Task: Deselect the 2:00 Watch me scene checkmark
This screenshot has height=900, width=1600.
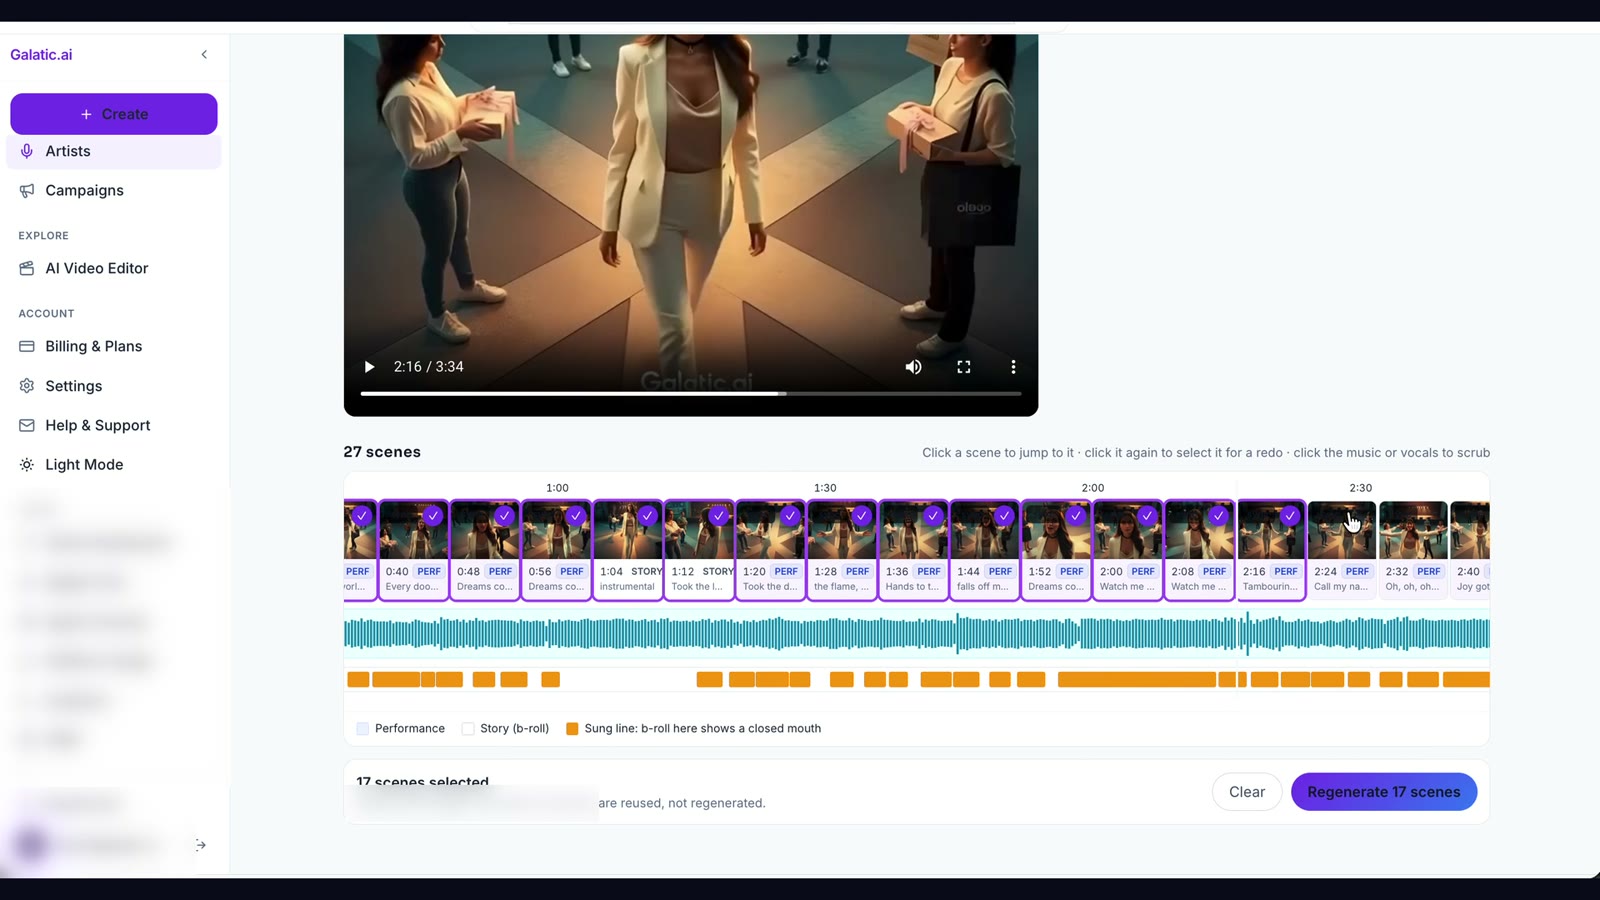Action: 1147,516
